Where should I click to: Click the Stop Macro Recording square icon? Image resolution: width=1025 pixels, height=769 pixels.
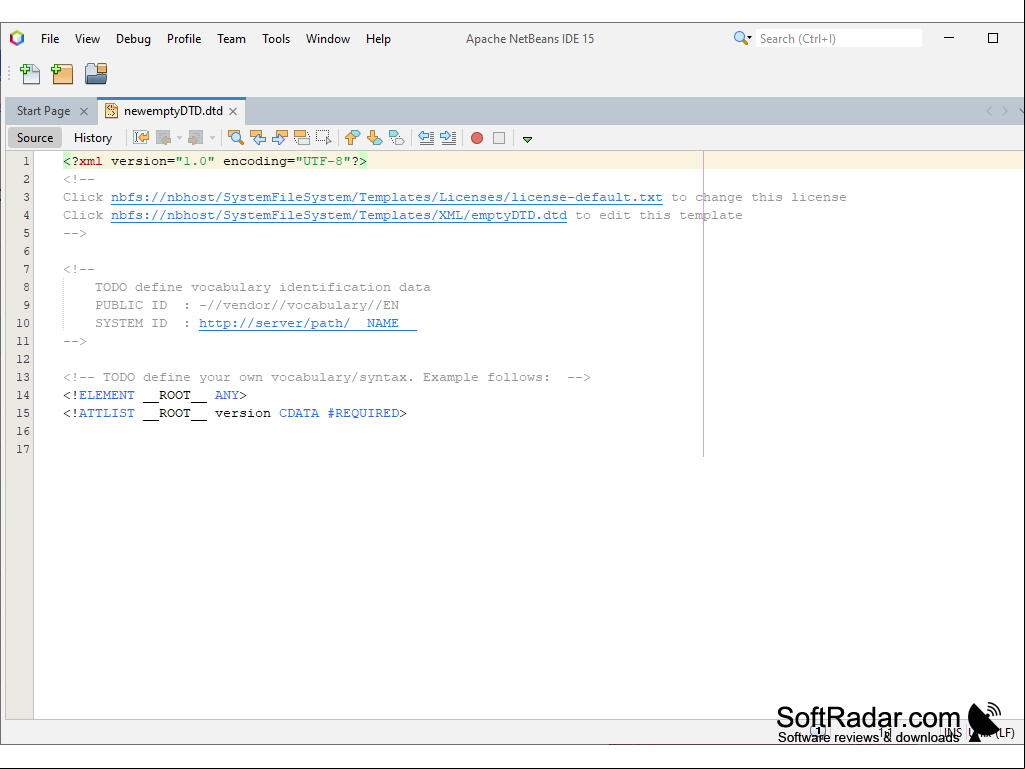pos(499,138)
